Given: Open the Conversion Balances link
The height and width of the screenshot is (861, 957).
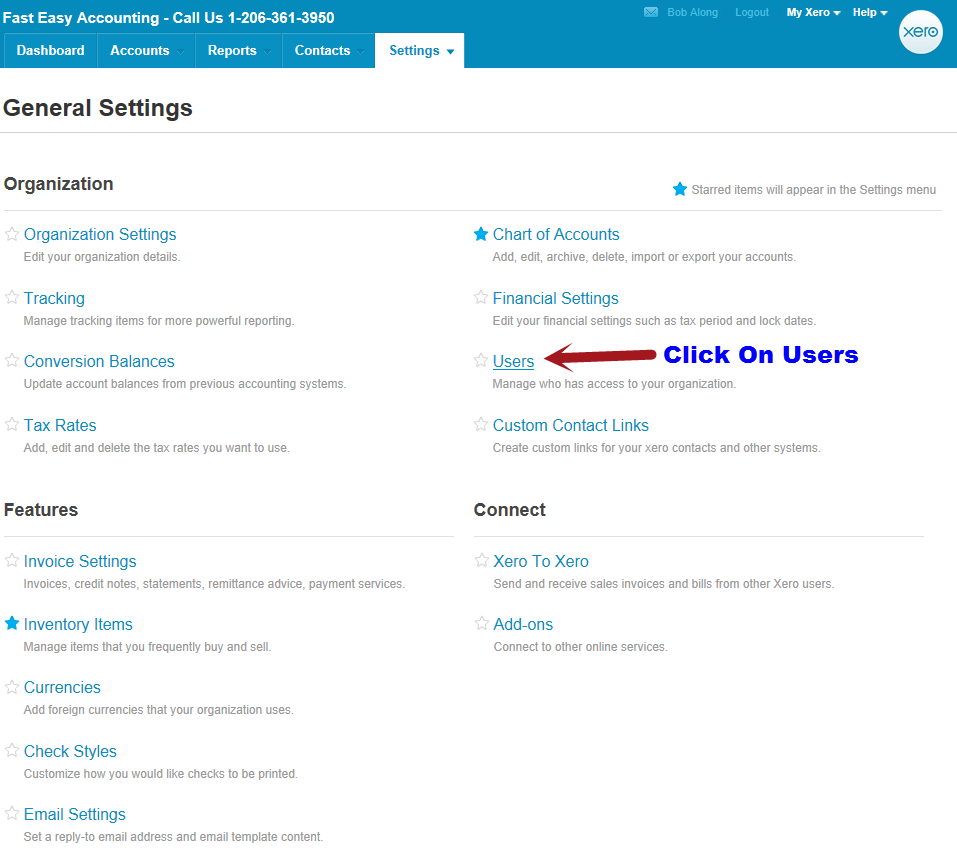Looking at the screenshot, I should (x=99, y=361).
